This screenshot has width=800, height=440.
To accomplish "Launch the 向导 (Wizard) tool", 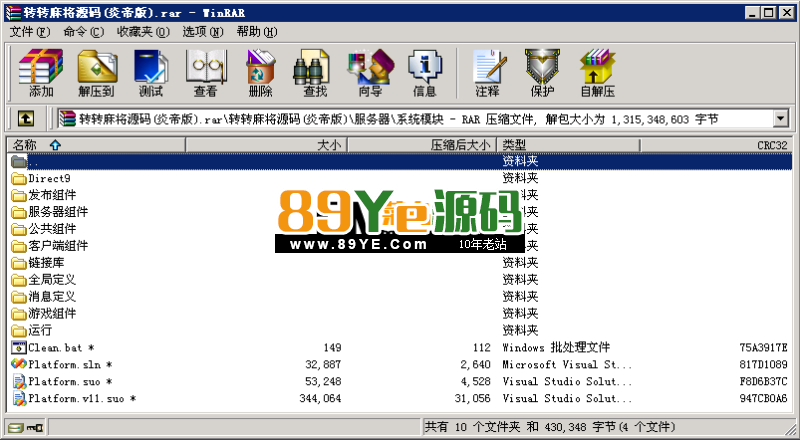I will coord(369,73).
